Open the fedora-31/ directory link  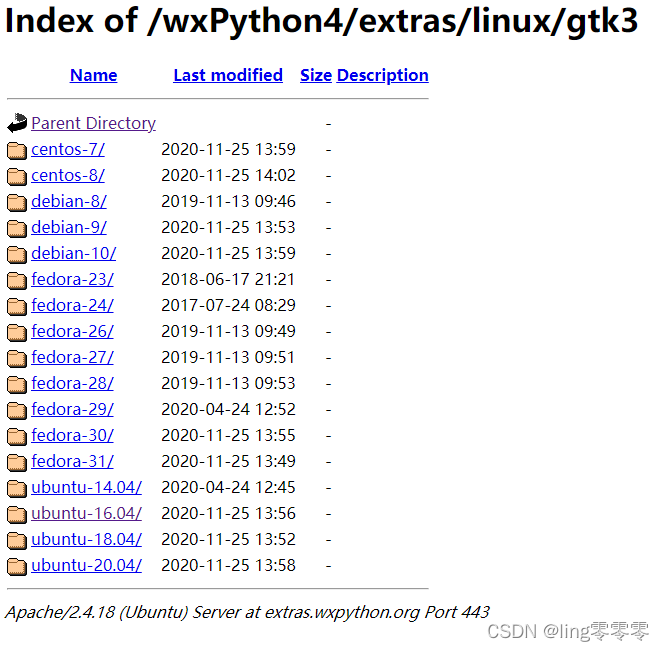pyautogui.click(x=72, y=461)
